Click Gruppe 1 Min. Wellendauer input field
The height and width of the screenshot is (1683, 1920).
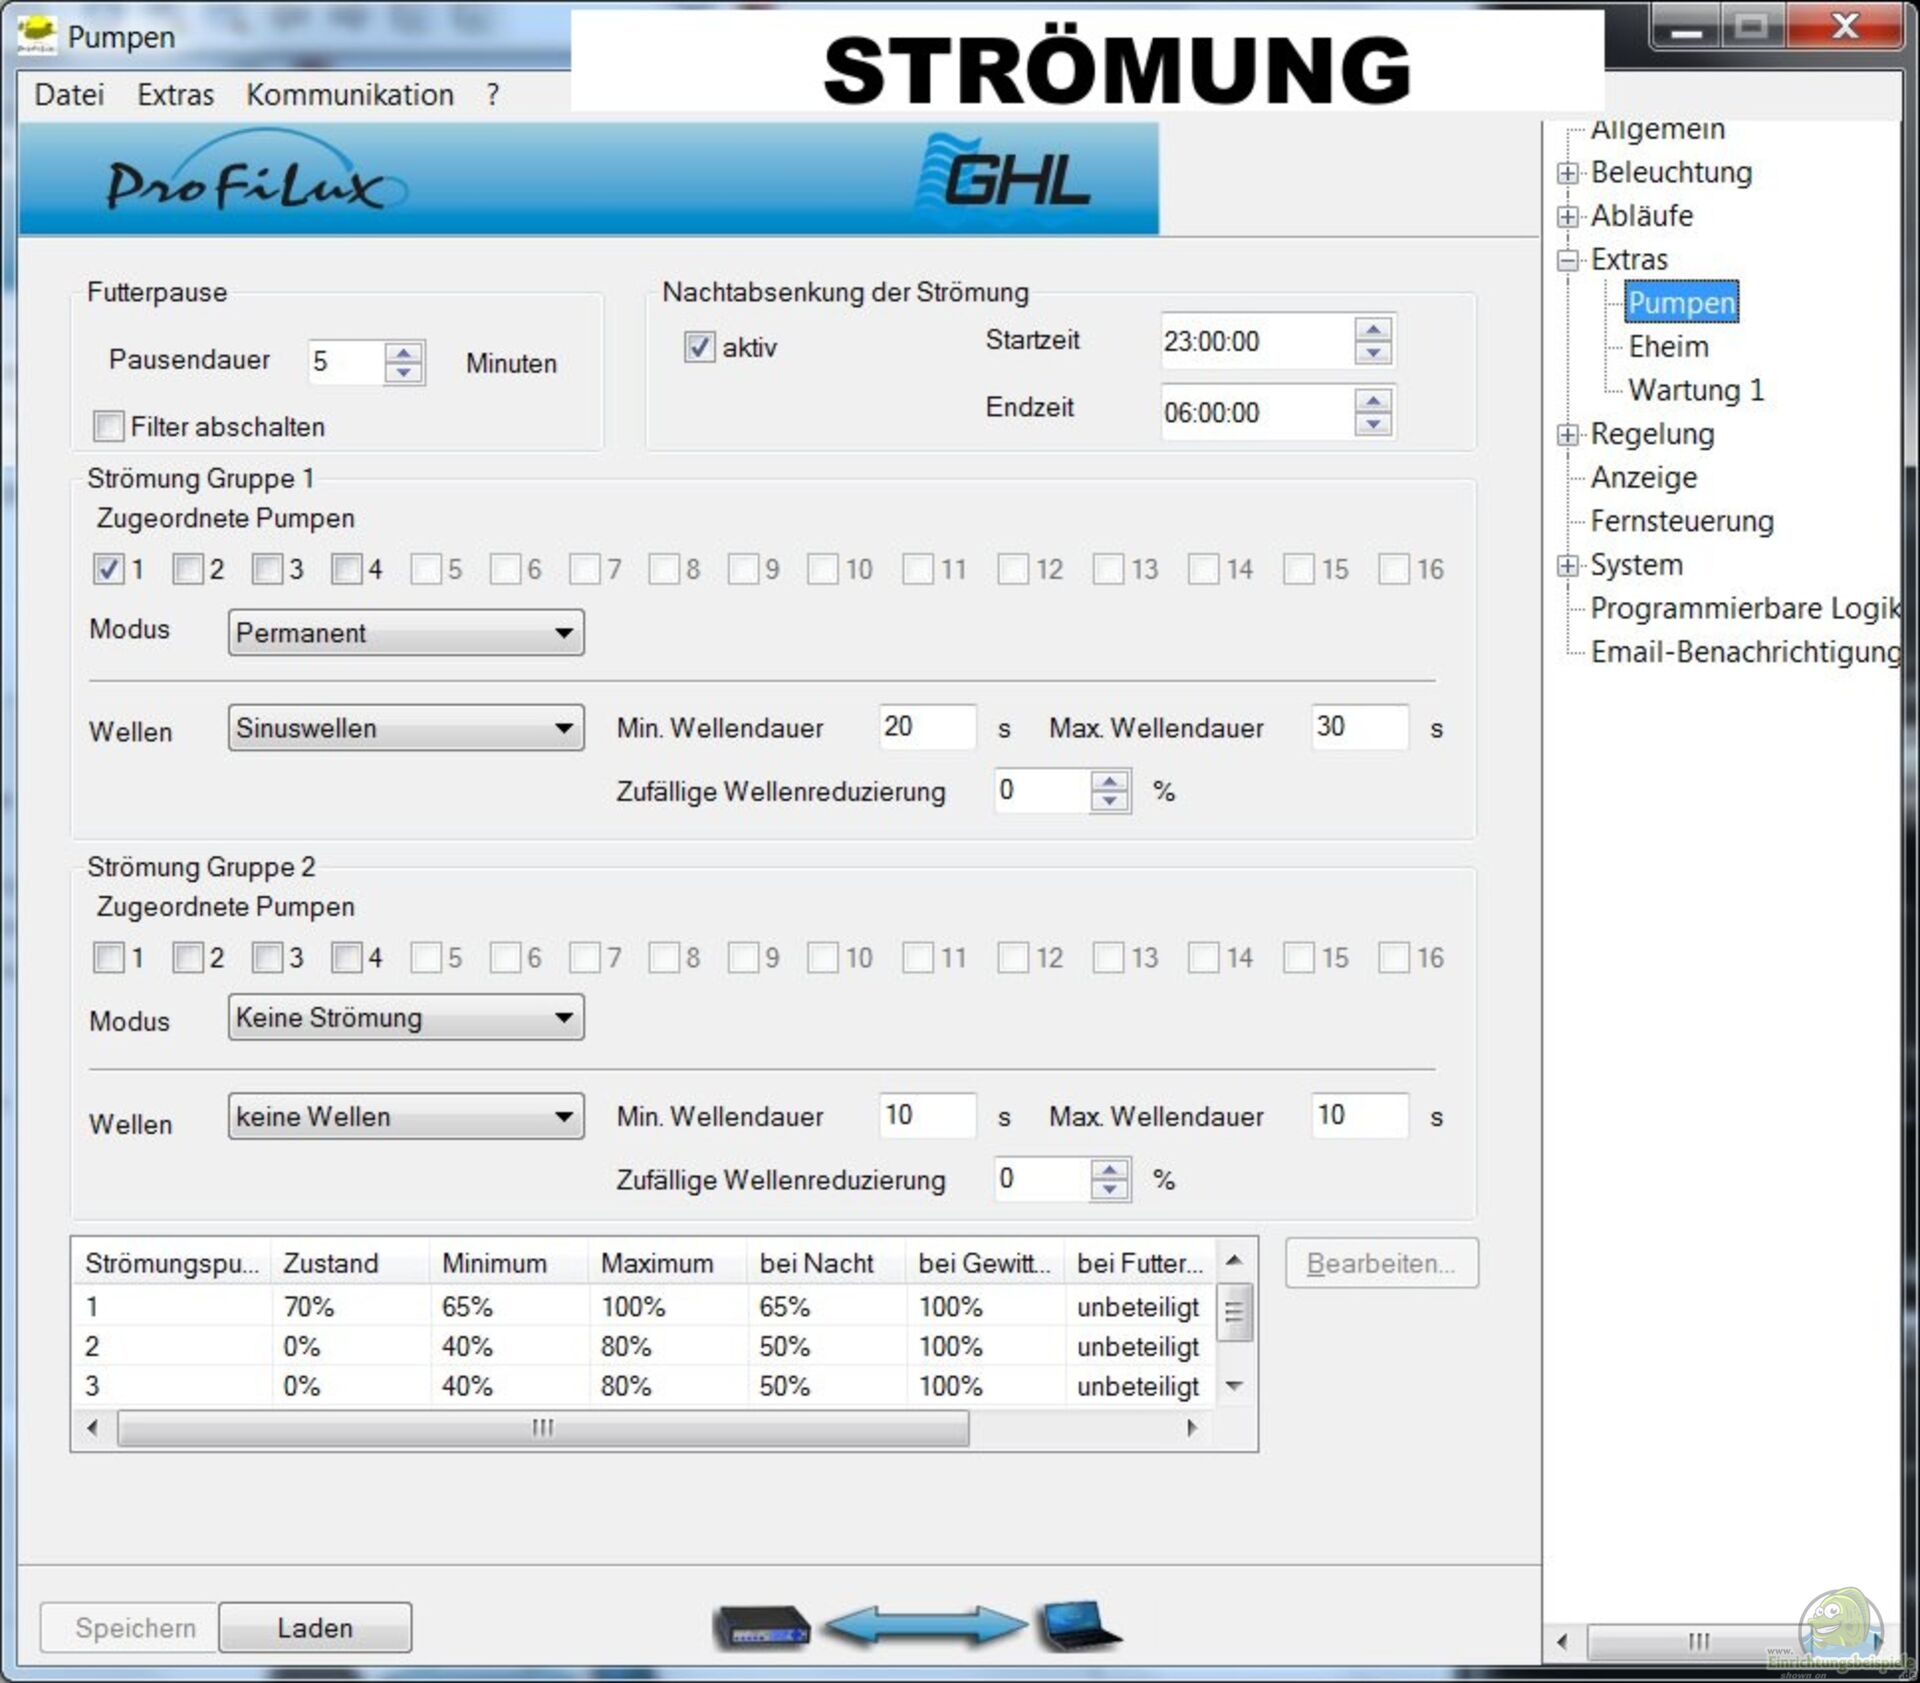click(925, 727)
